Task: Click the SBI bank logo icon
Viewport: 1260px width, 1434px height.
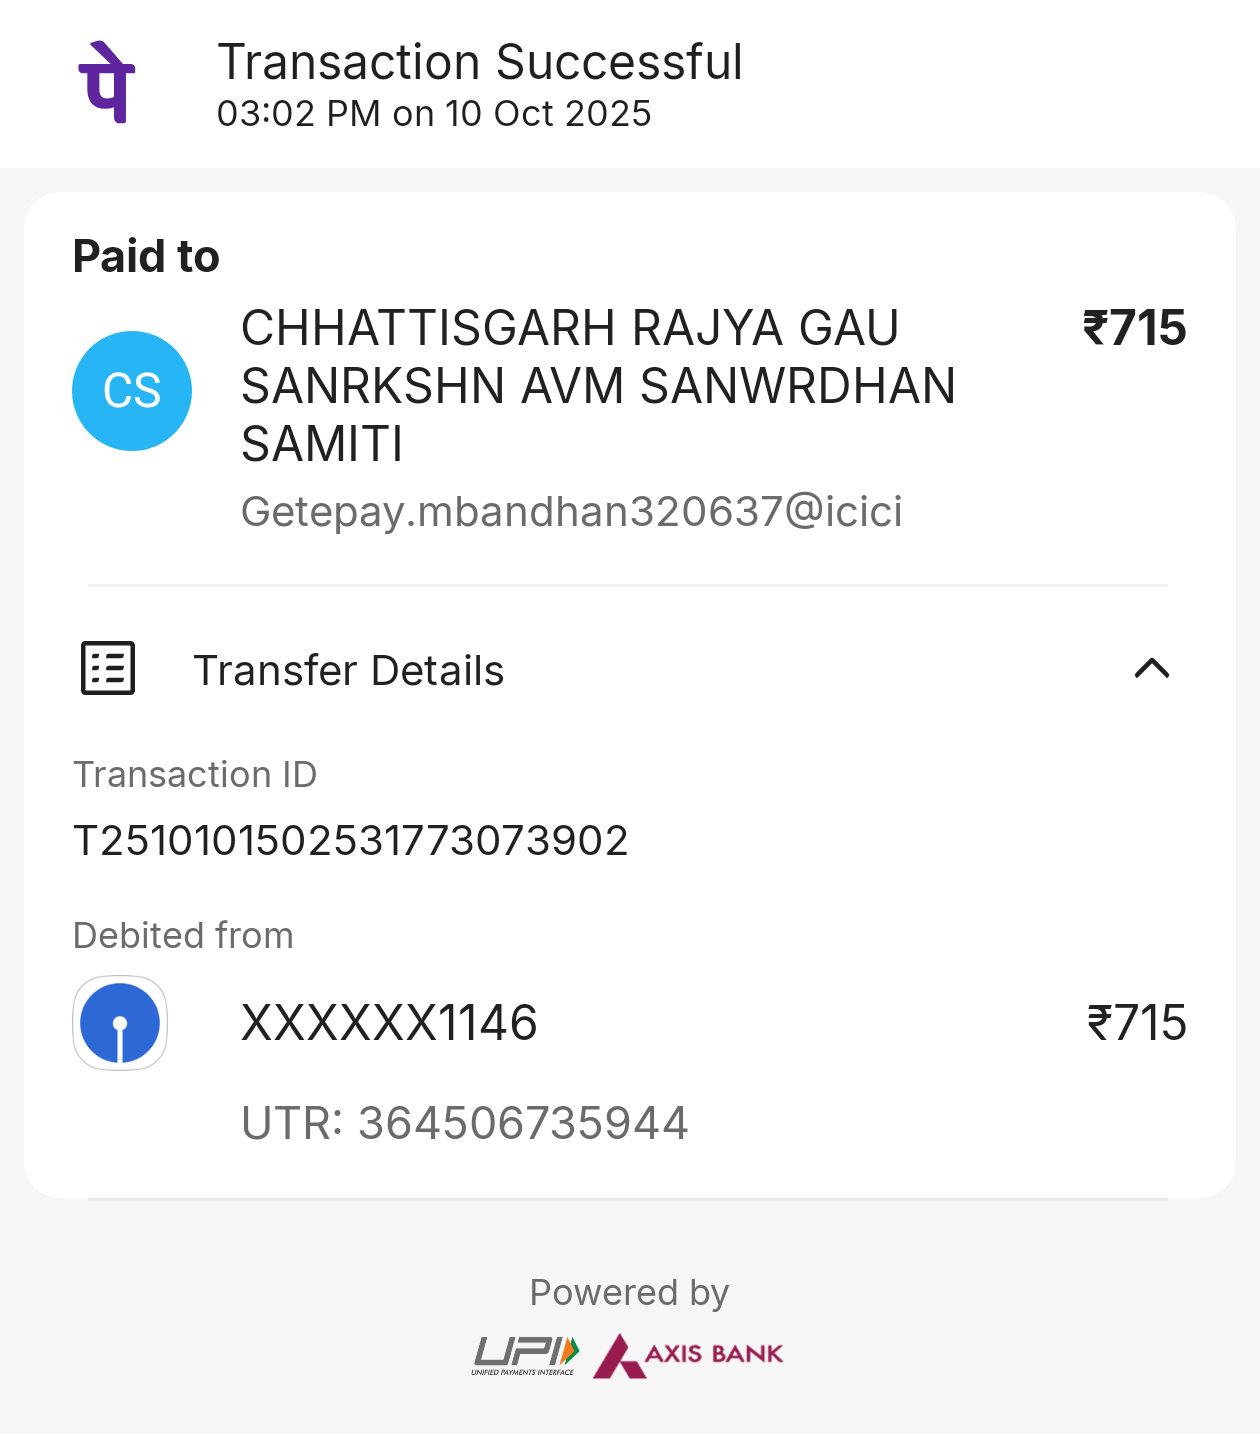Action: click(x=120, y=1023)
